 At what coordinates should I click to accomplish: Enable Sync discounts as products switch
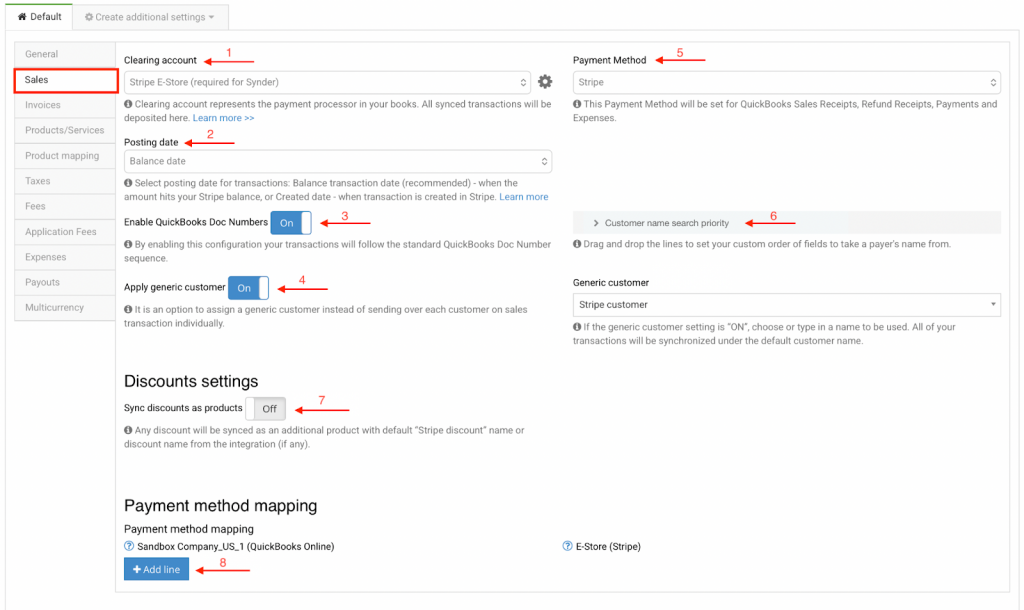[x=265, y=409]
